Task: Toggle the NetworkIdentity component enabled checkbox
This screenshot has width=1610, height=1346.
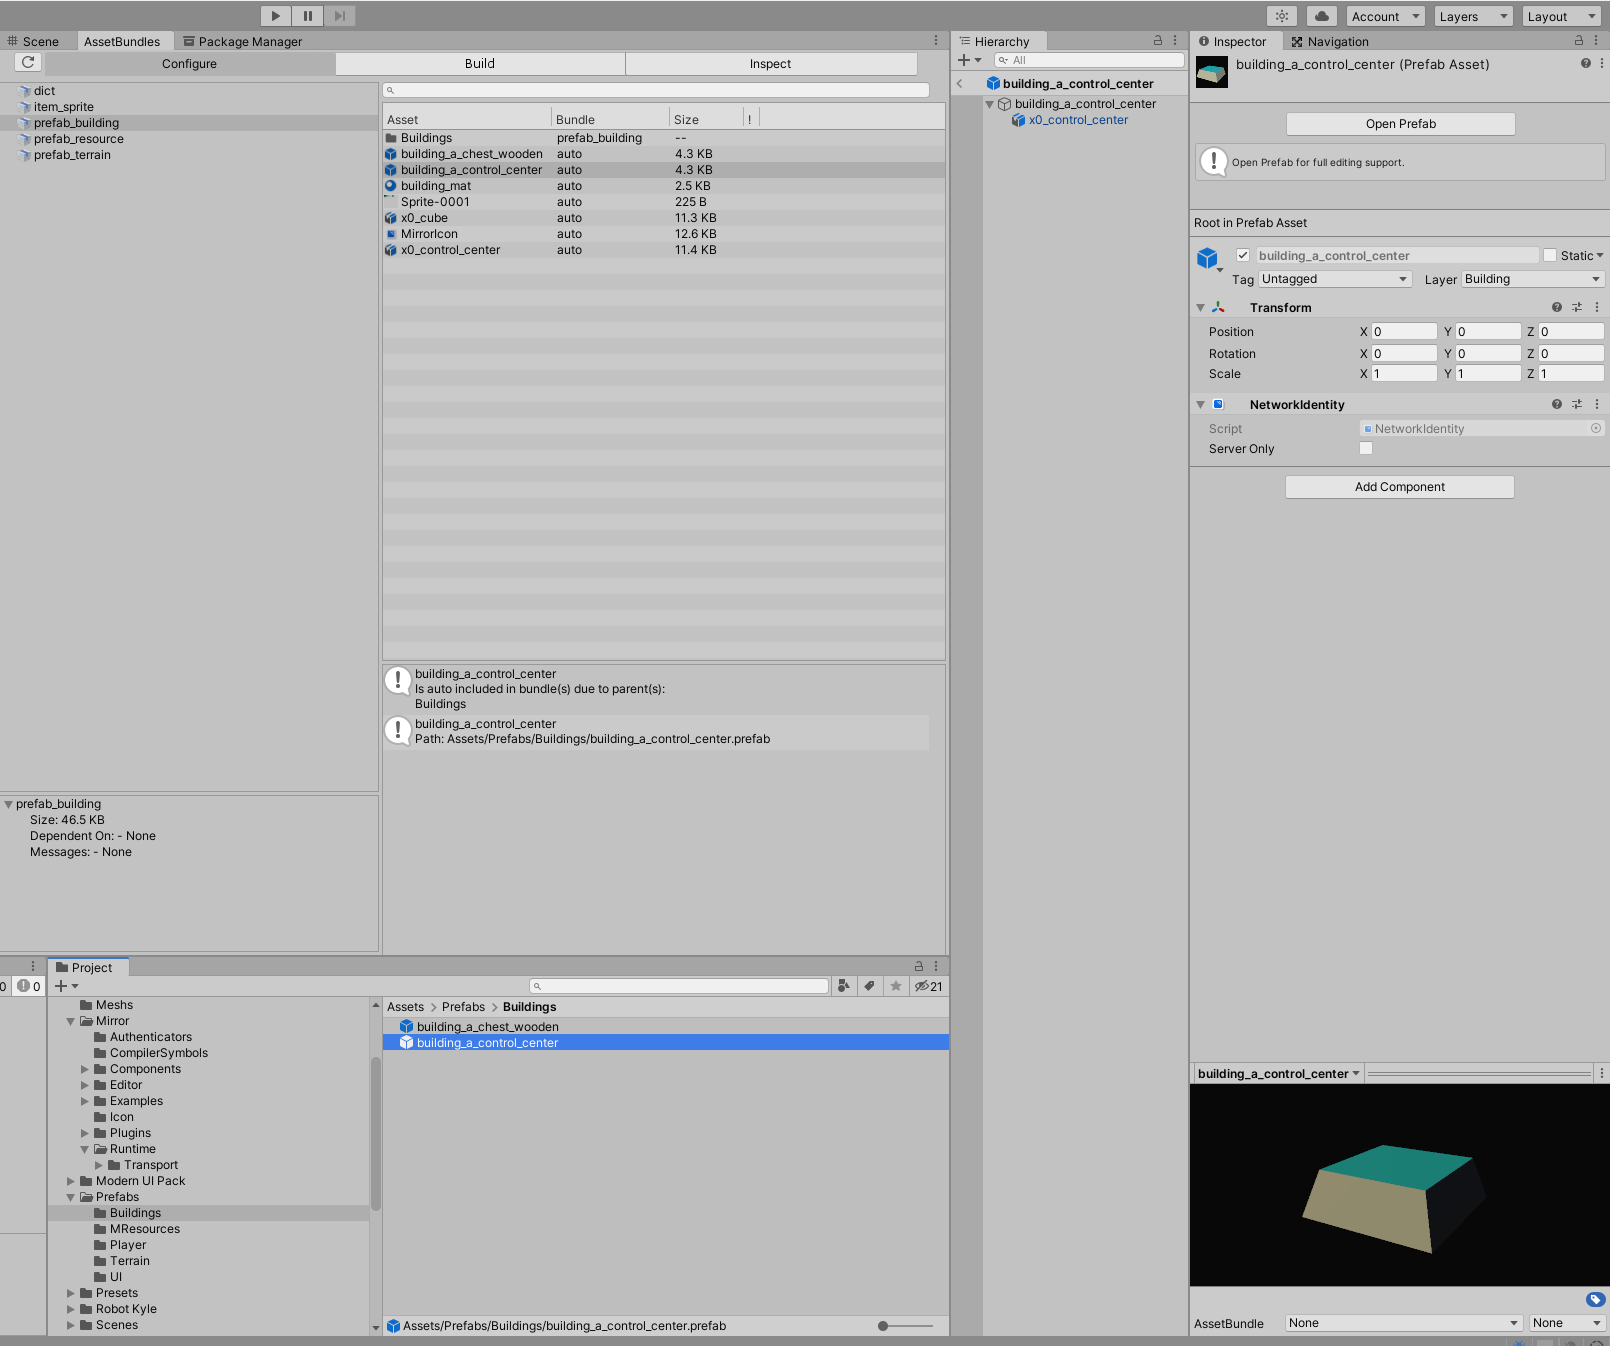Action: pos(1218,404)
